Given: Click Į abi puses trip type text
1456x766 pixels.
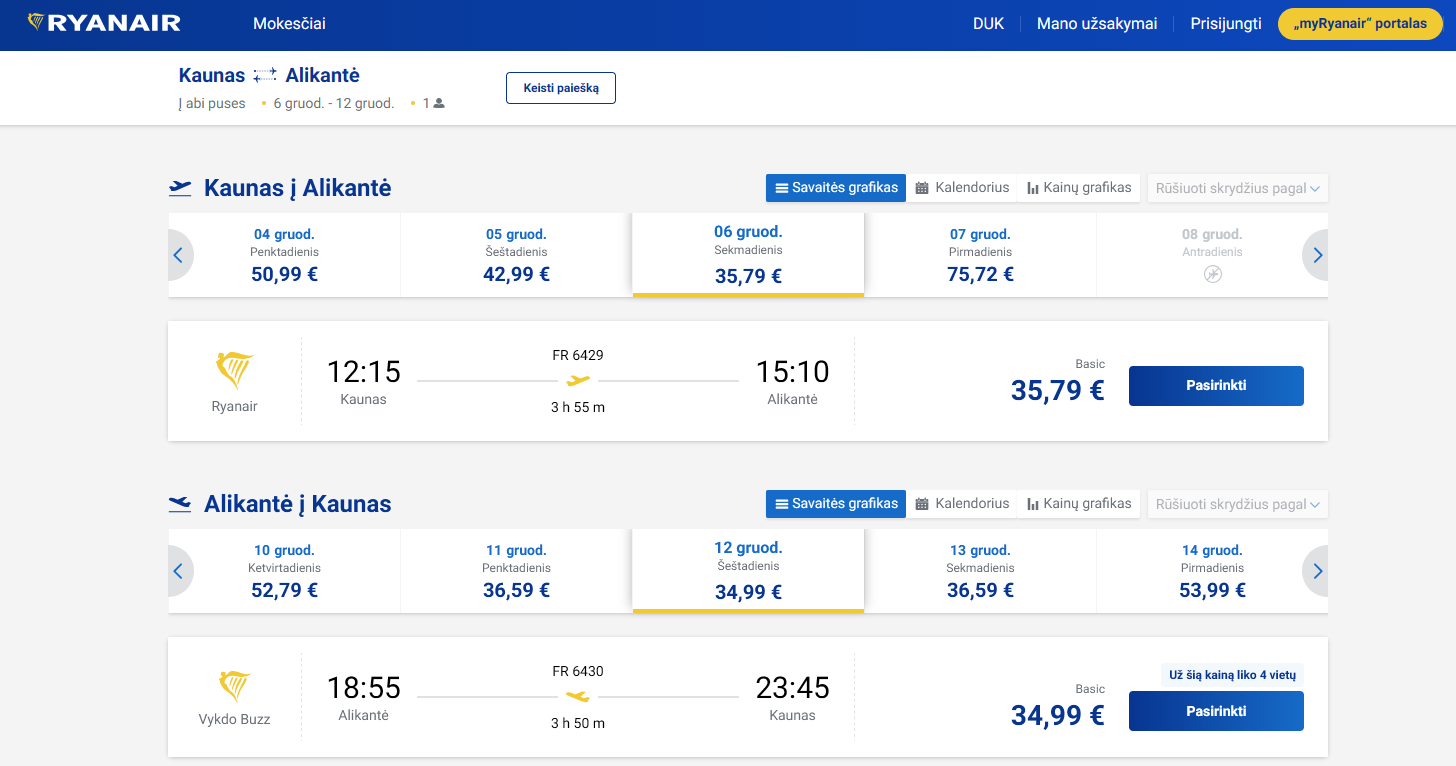Looking at the screenshot, I should click(212, 103).
